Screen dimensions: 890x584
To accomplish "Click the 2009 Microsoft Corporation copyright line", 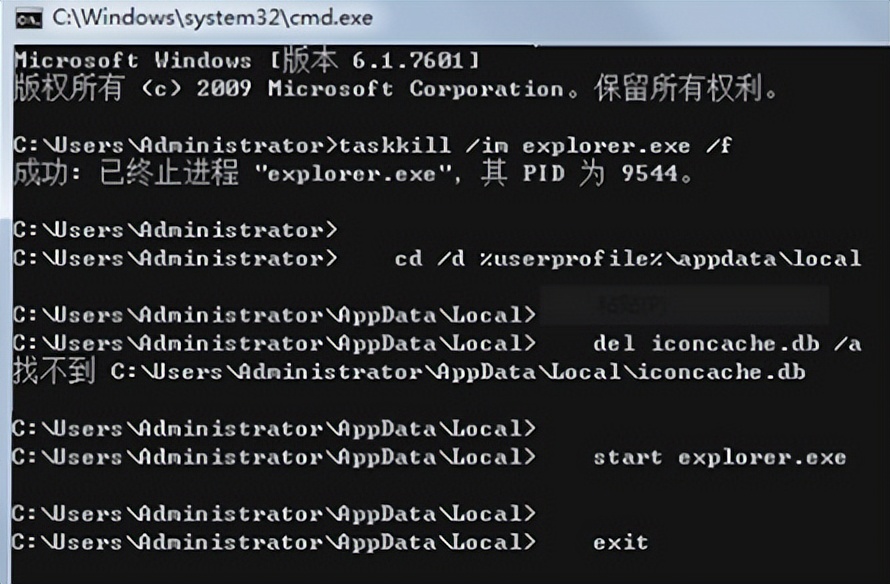I will [x=396, y=89].
